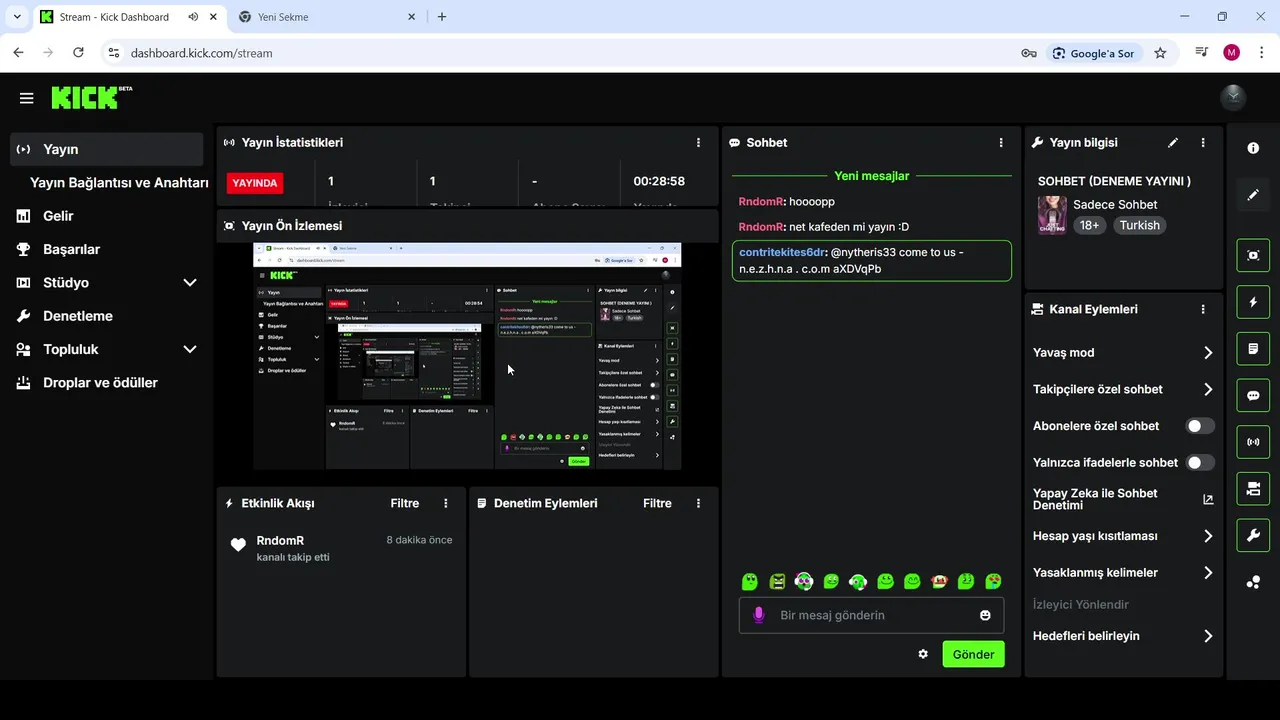Edit stream info with the pencil icon
Screen dimensions: 1280x720
pos(1173,143)
